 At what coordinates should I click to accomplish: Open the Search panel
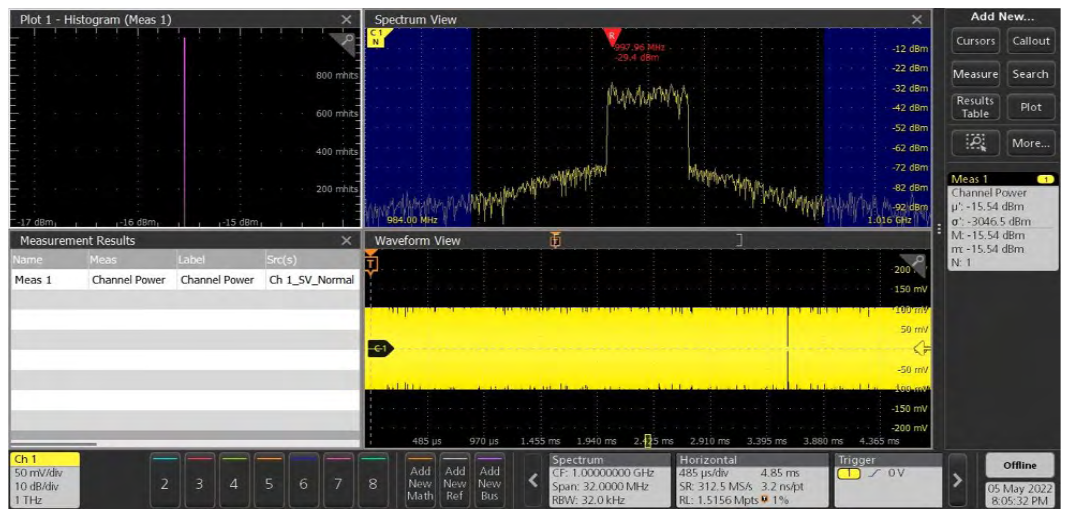(x=1030, y=74)
